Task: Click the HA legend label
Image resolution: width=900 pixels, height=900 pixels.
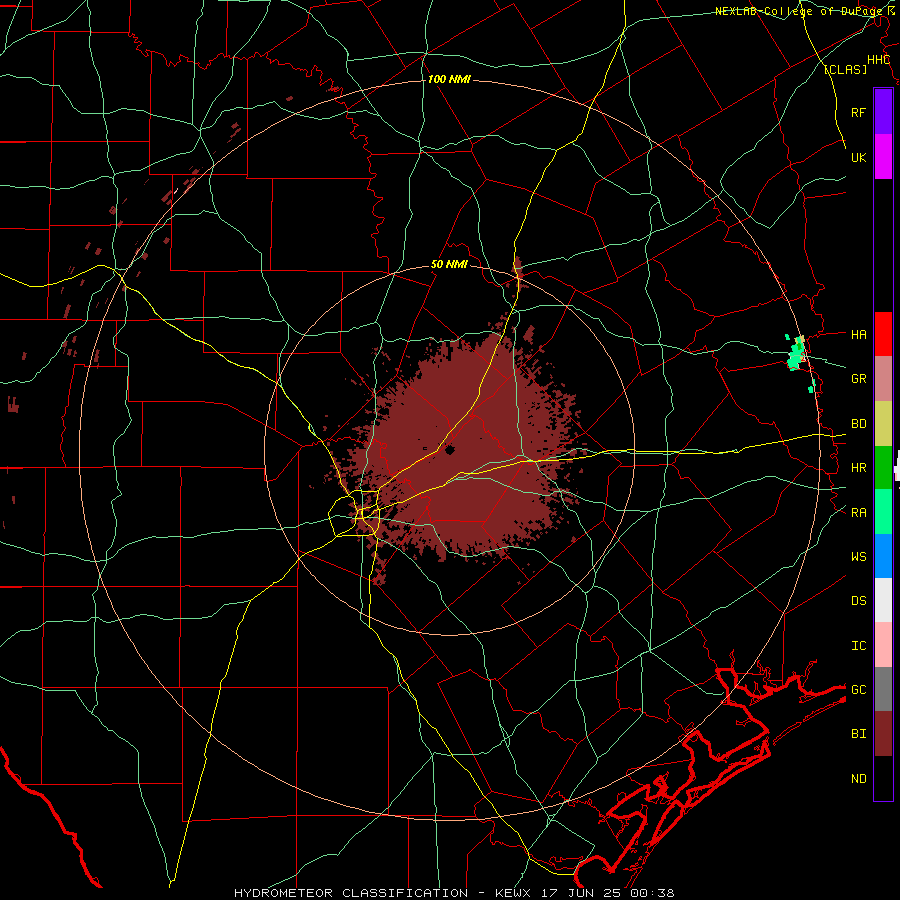Action: coord(858,334)
